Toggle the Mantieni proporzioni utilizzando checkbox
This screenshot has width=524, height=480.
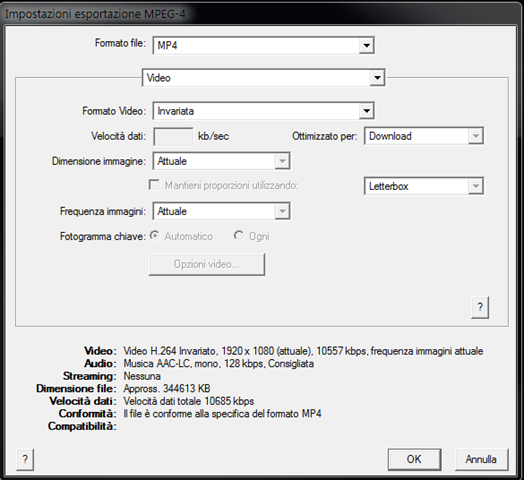coord(154,185)
